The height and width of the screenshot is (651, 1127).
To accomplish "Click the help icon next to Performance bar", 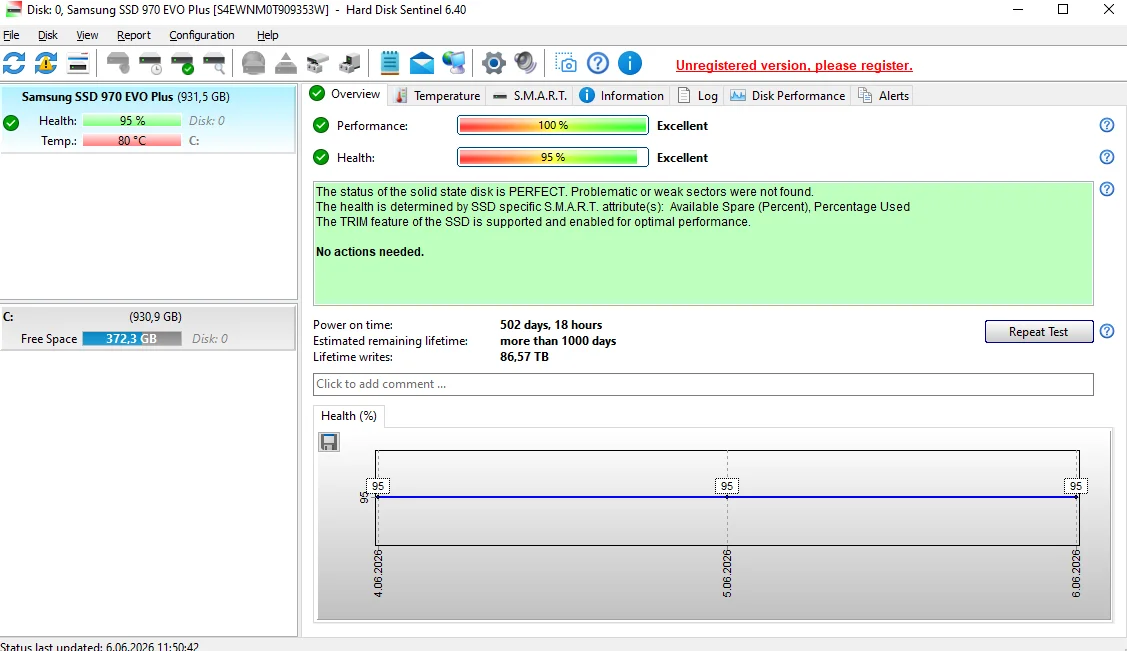I will pyautogui.click(x=1107, y=125).
